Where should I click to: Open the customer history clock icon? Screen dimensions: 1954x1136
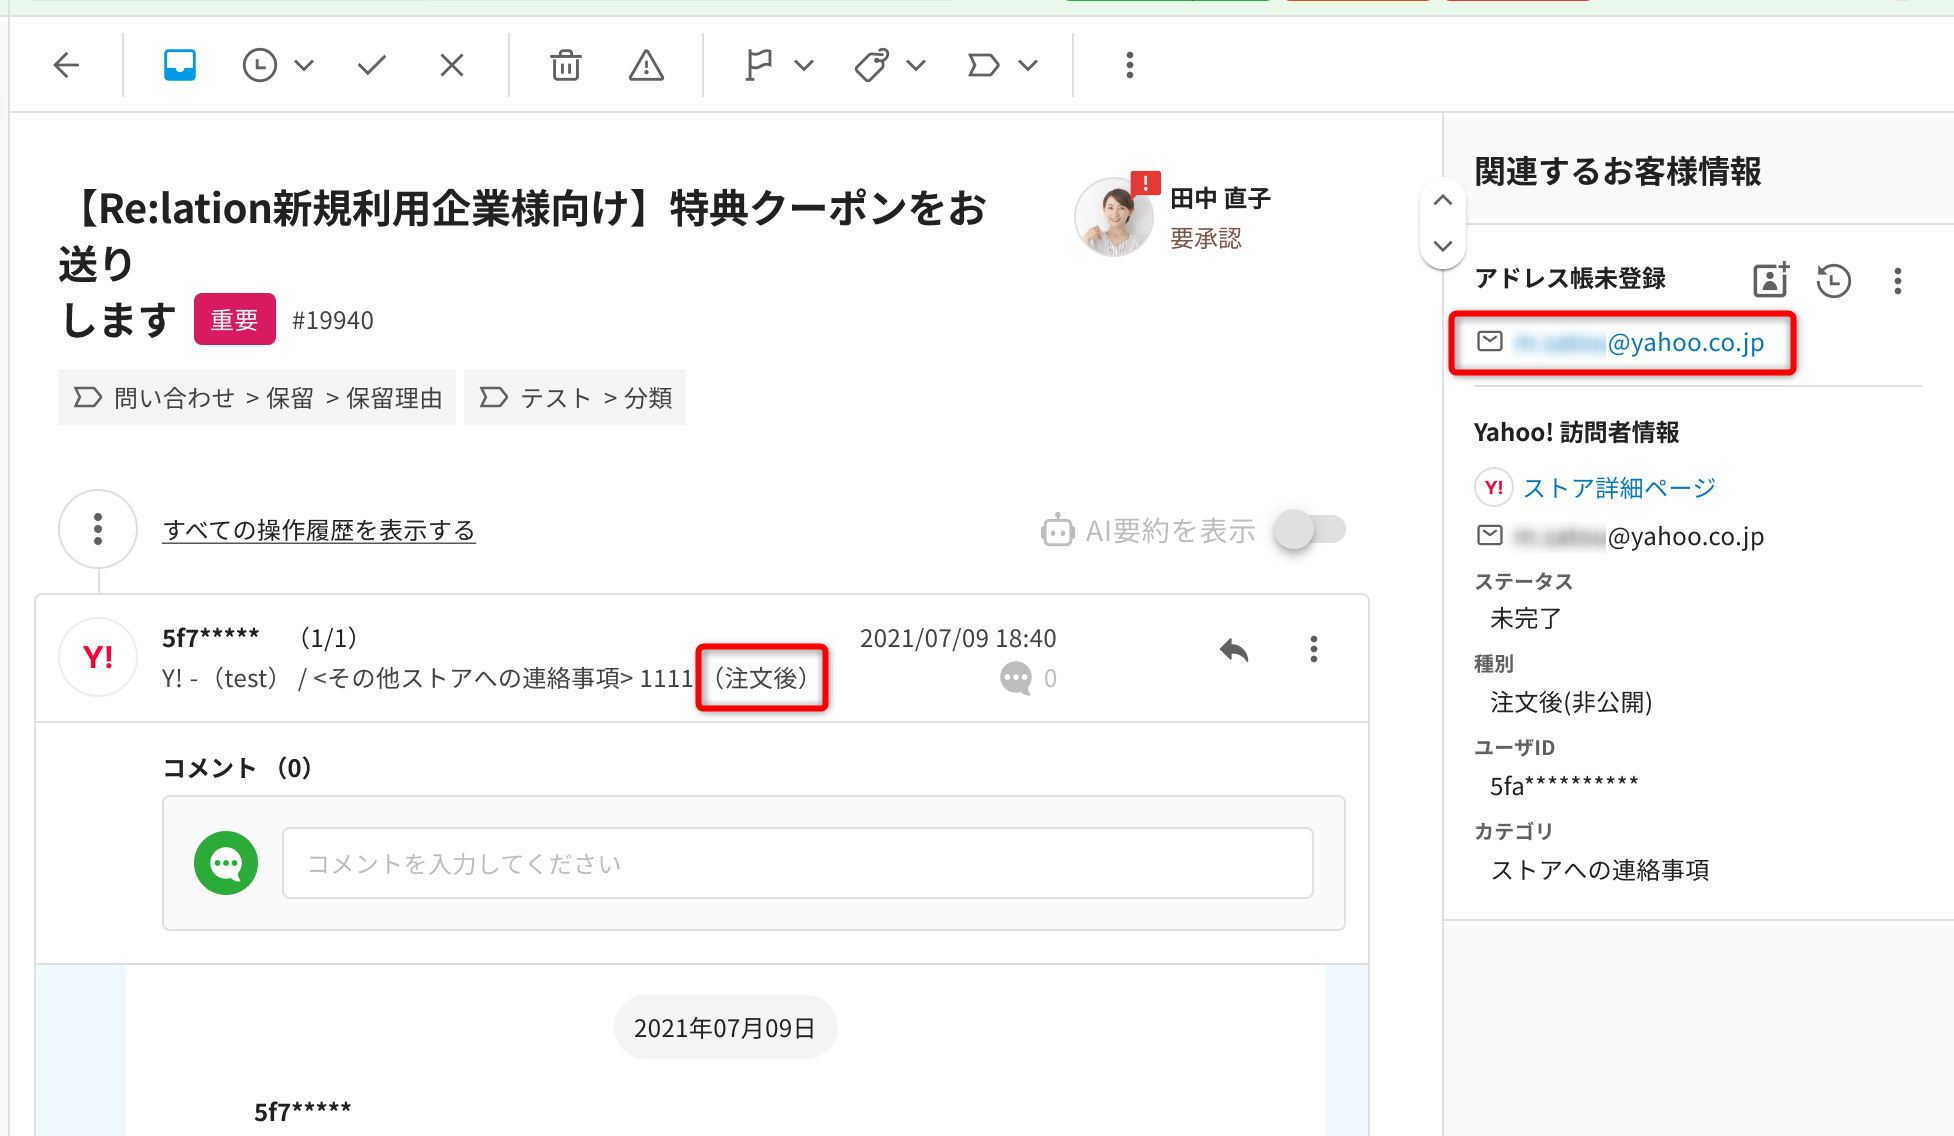point(1833,280)
